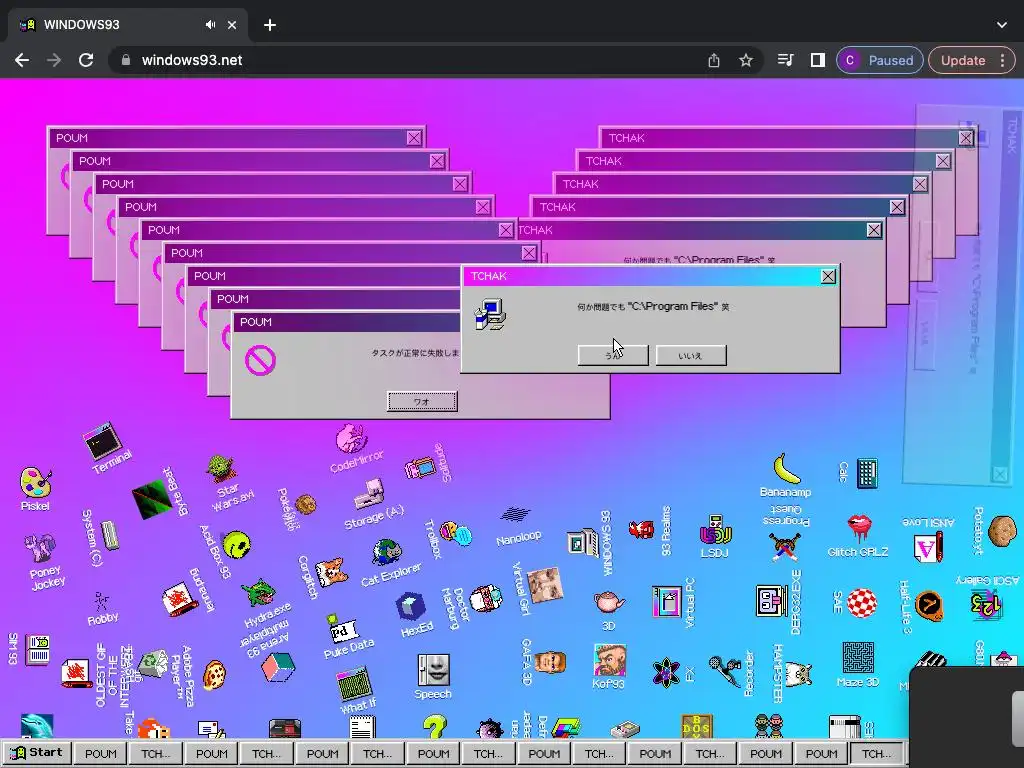The height and width of the screenshot is (768, 1024).
Task: Launch the Virtual PC icon
Action: click(x=667, y=601)
